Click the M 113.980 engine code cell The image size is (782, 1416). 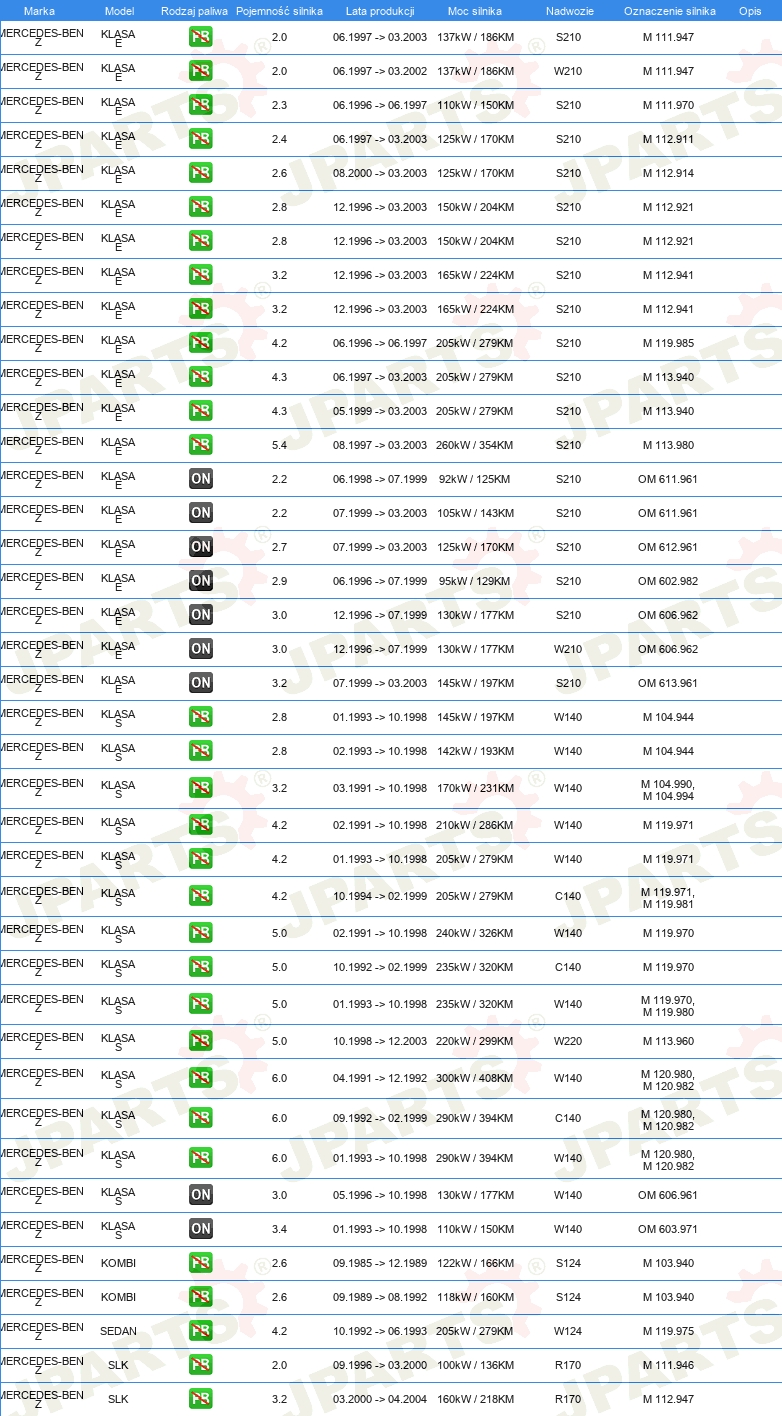(668, 445)
